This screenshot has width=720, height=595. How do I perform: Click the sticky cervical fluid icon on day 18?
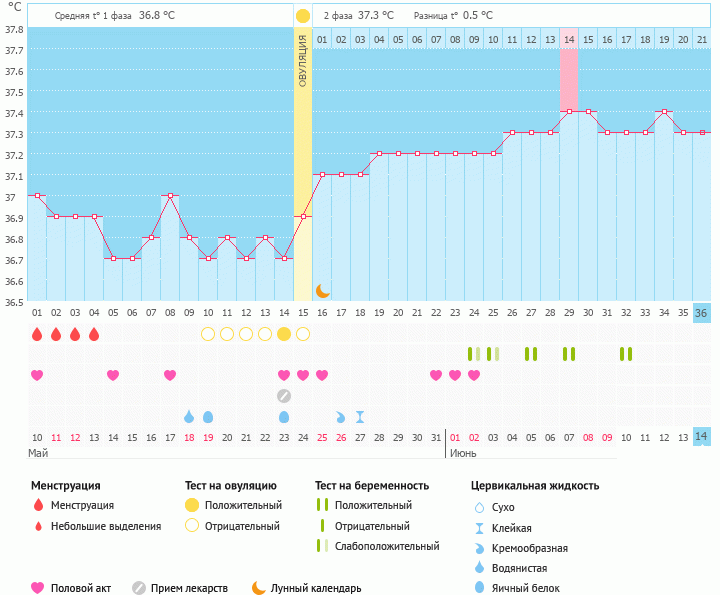click(x=360, y=417)
